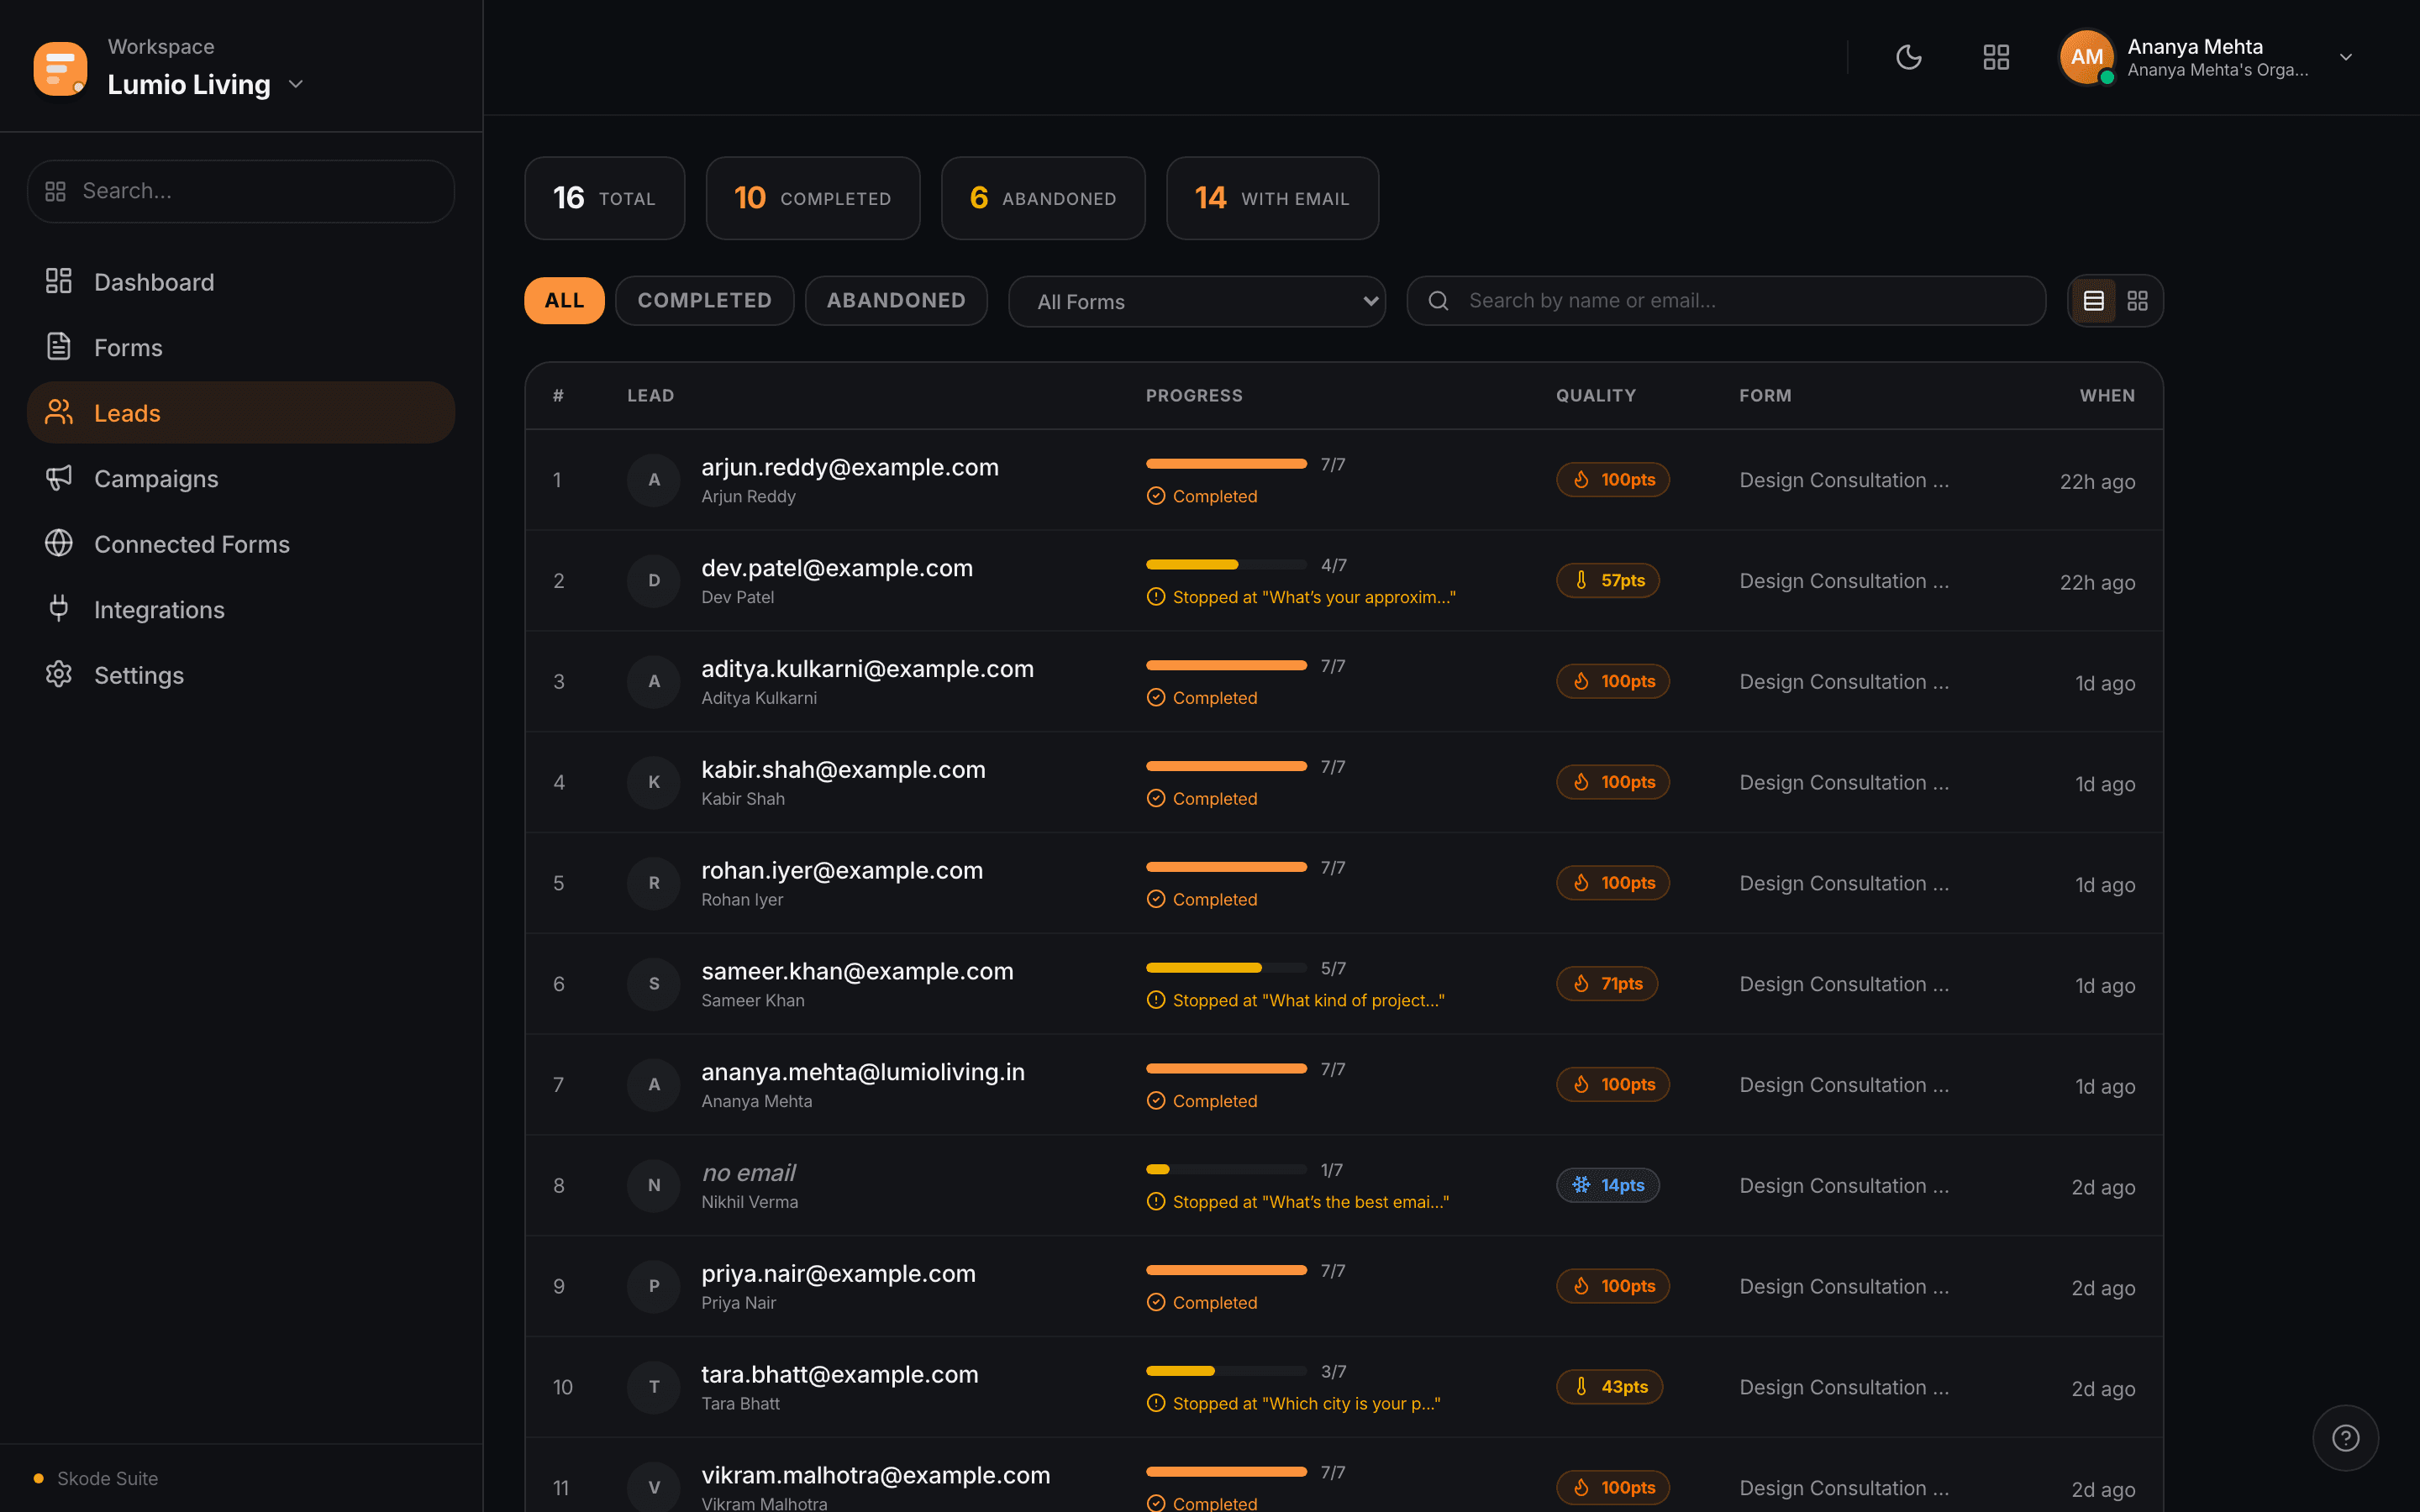Go to Campaigns in the sidebar
This screenshot has width=2420, height=1512.
(x=241, y=478)
